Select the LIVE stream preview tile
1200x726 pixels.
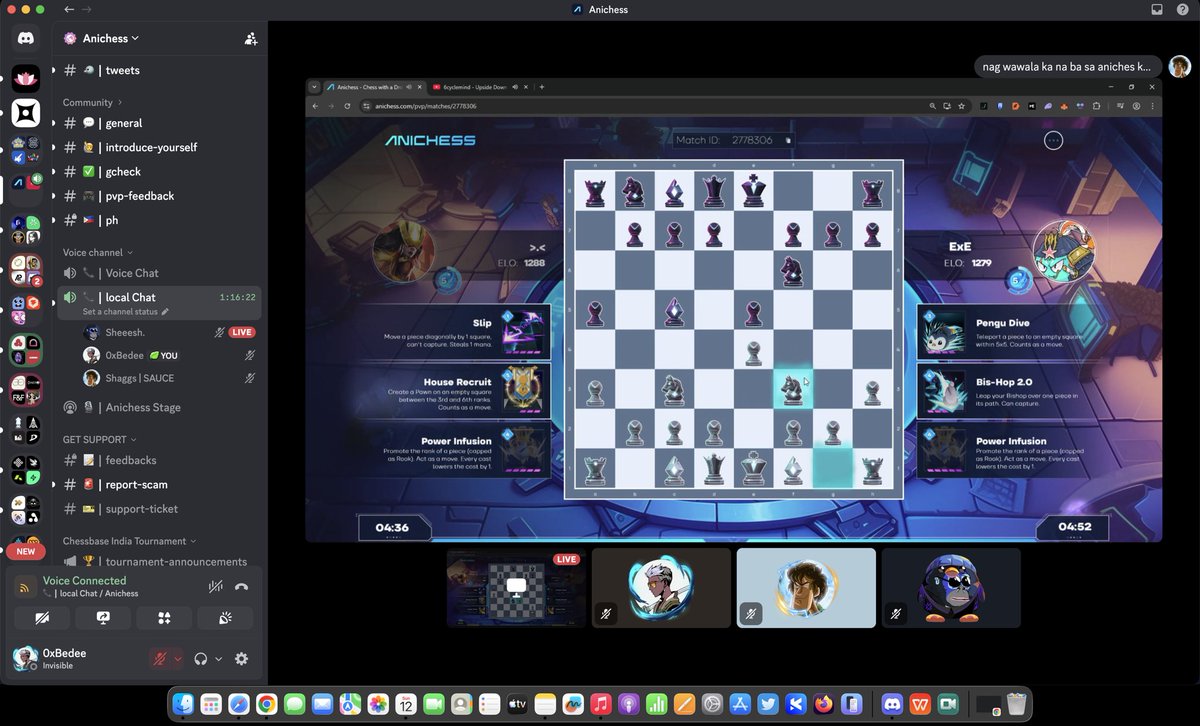[516, 588]
